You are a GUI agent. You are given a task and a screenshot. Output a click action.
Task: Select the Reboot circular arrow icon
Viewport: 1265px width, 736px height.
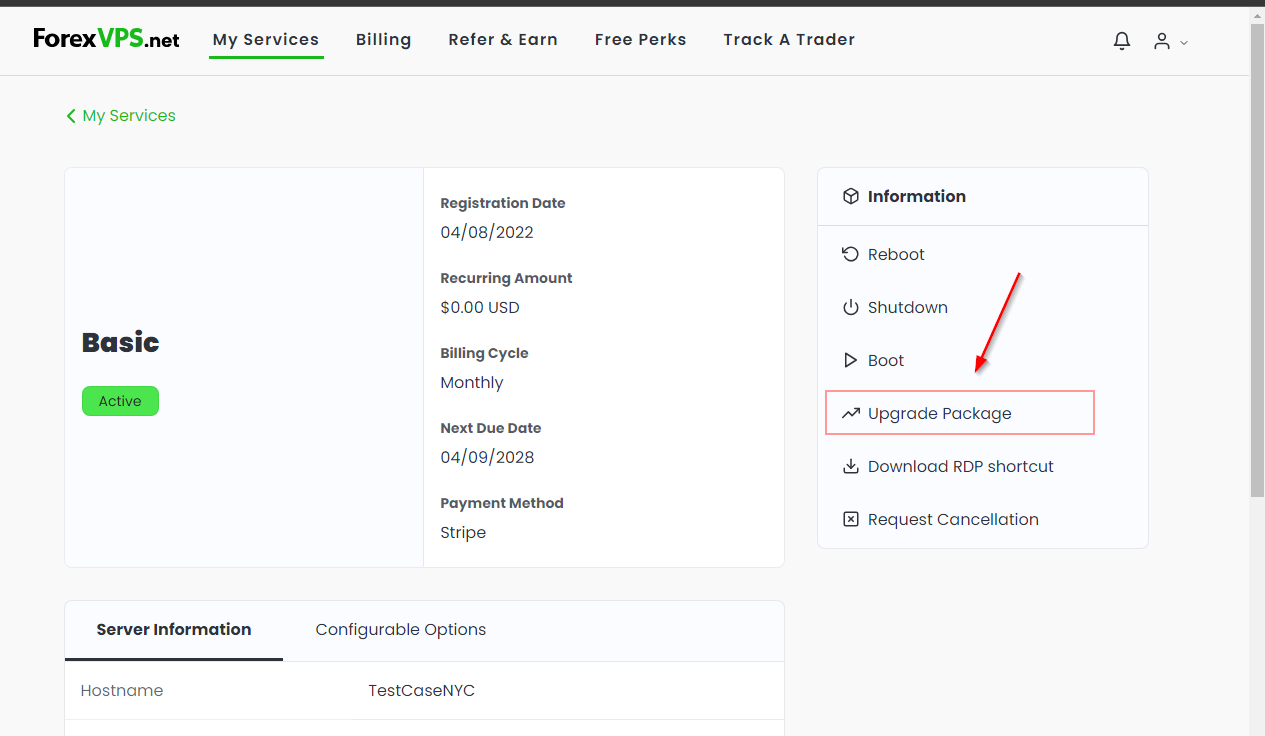(850, 253)
